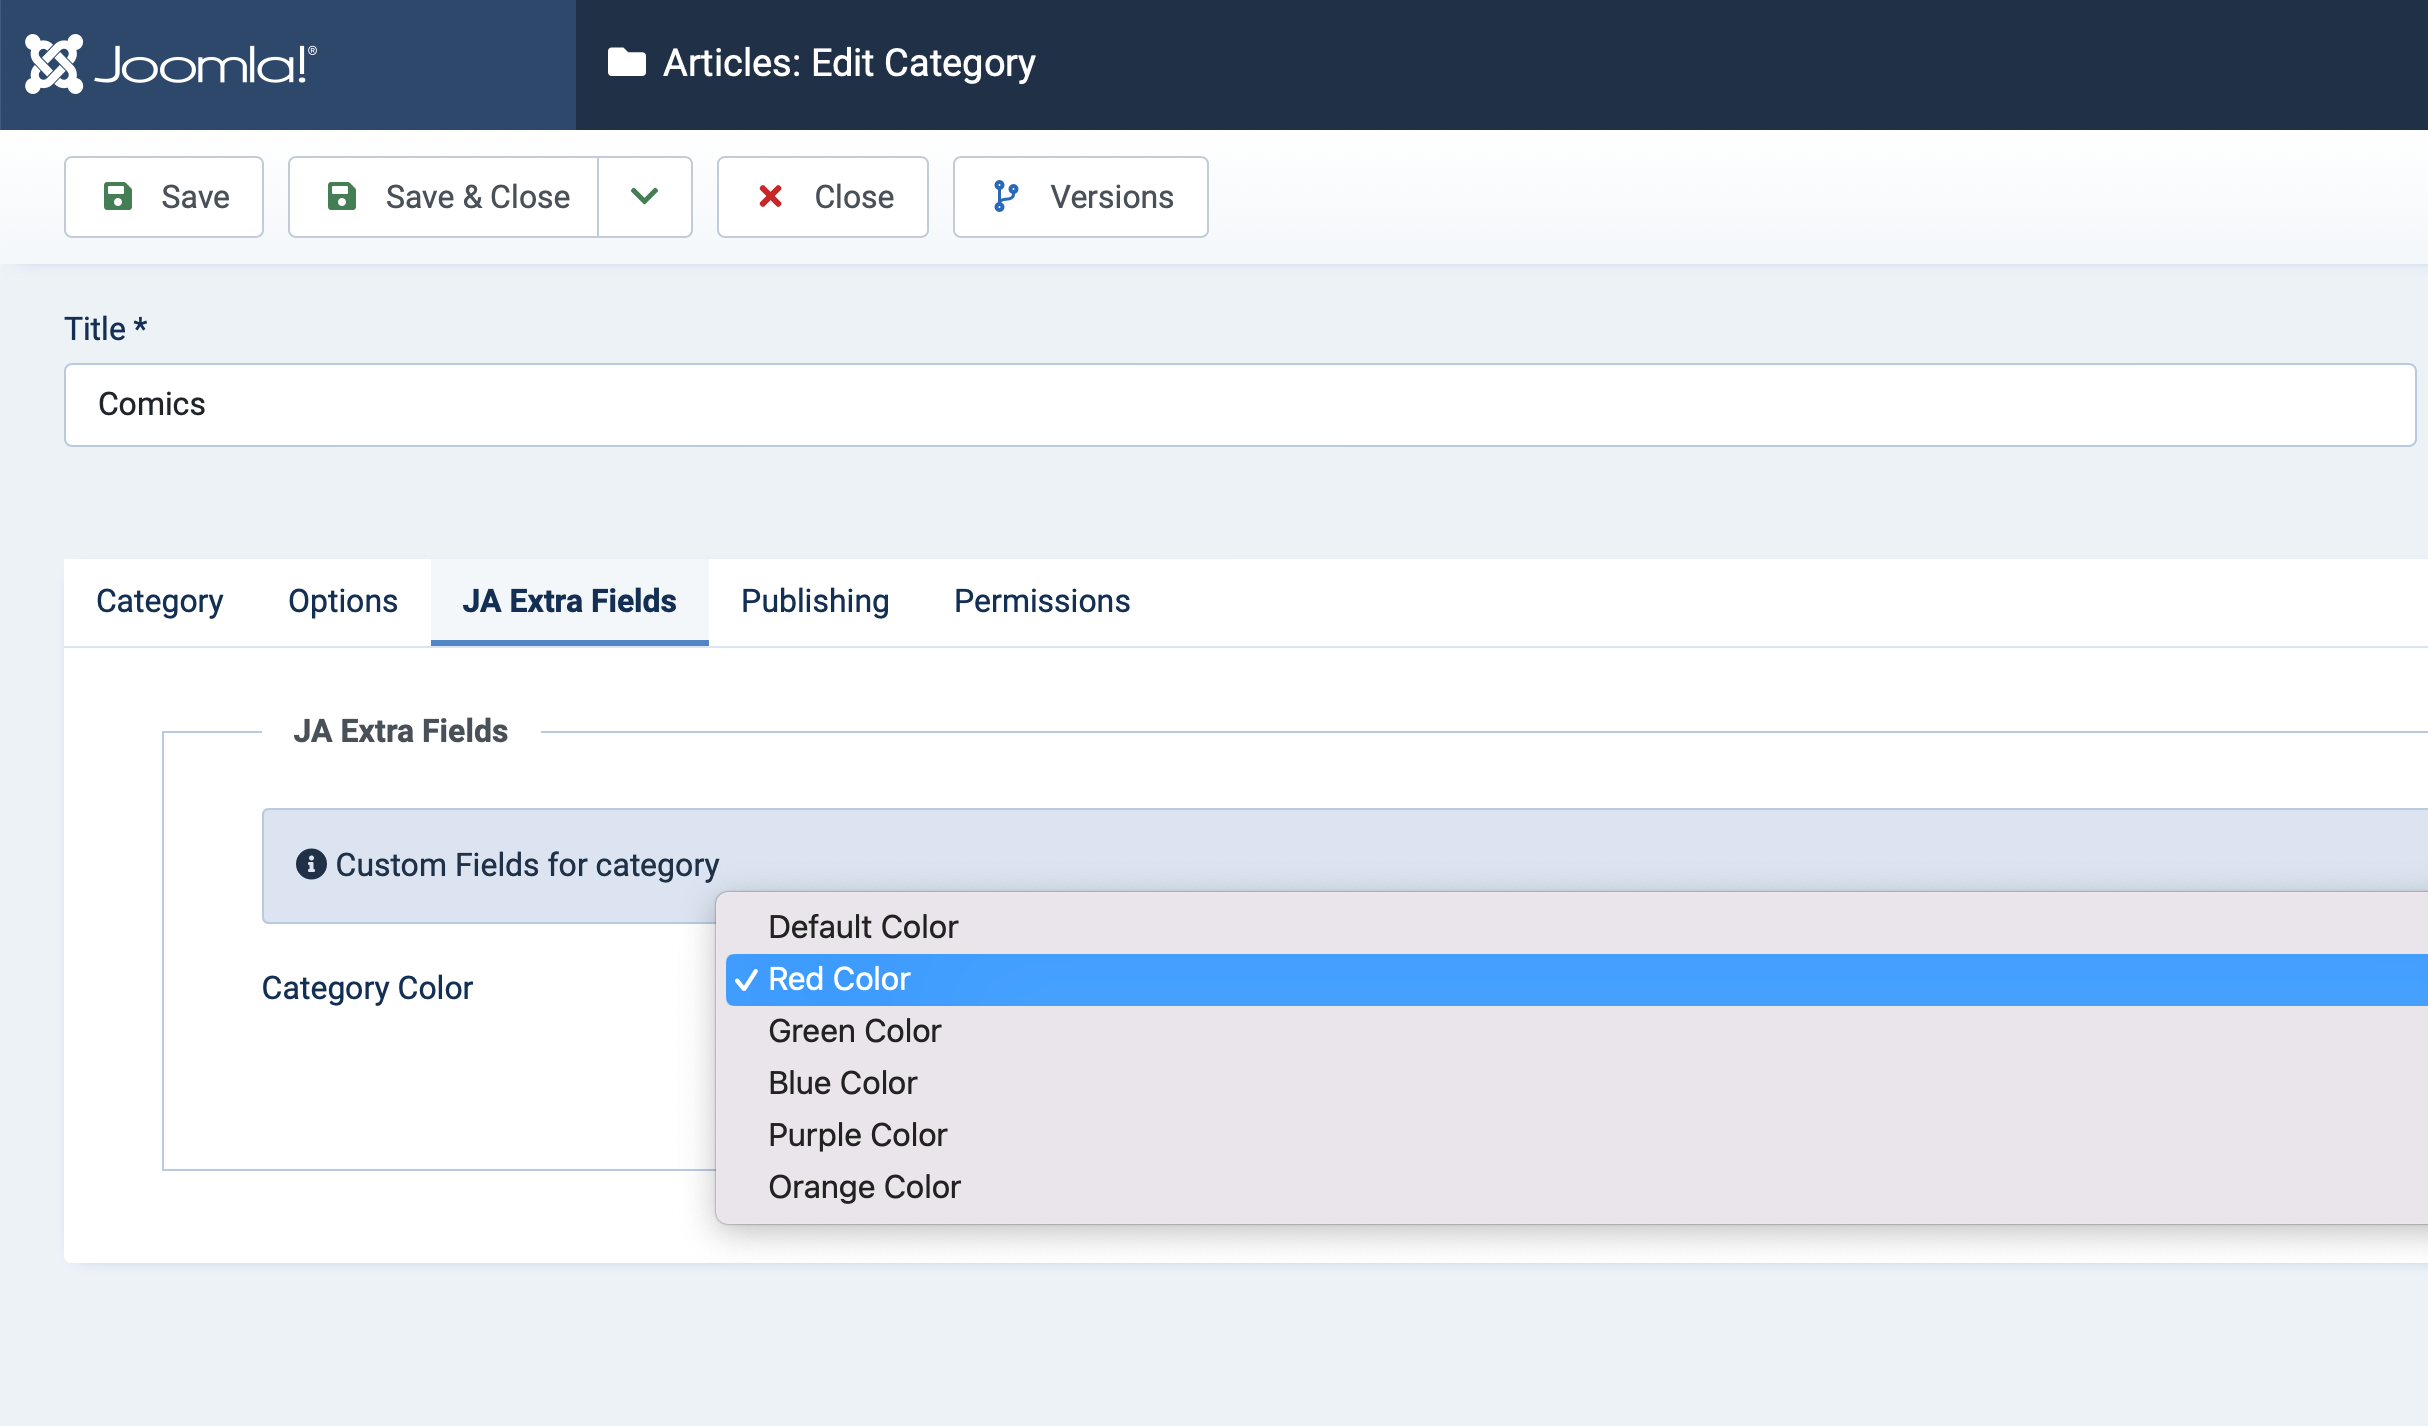Go to the Publishing tab
The image size is (2428, 1426).
pyautogui.click(x=815, y=601)
